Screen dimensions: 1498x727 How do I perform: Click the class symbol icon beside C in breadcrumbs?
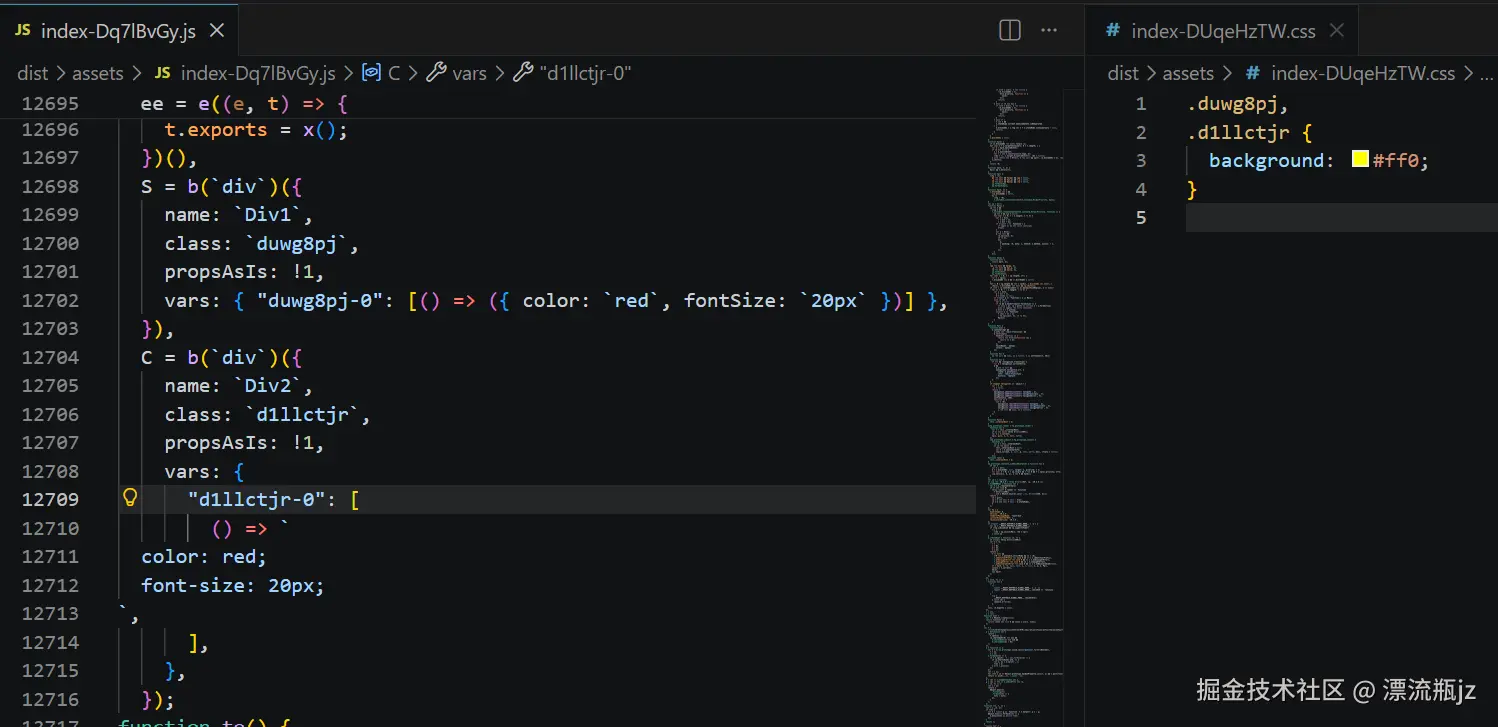click(x=374, y=72)
